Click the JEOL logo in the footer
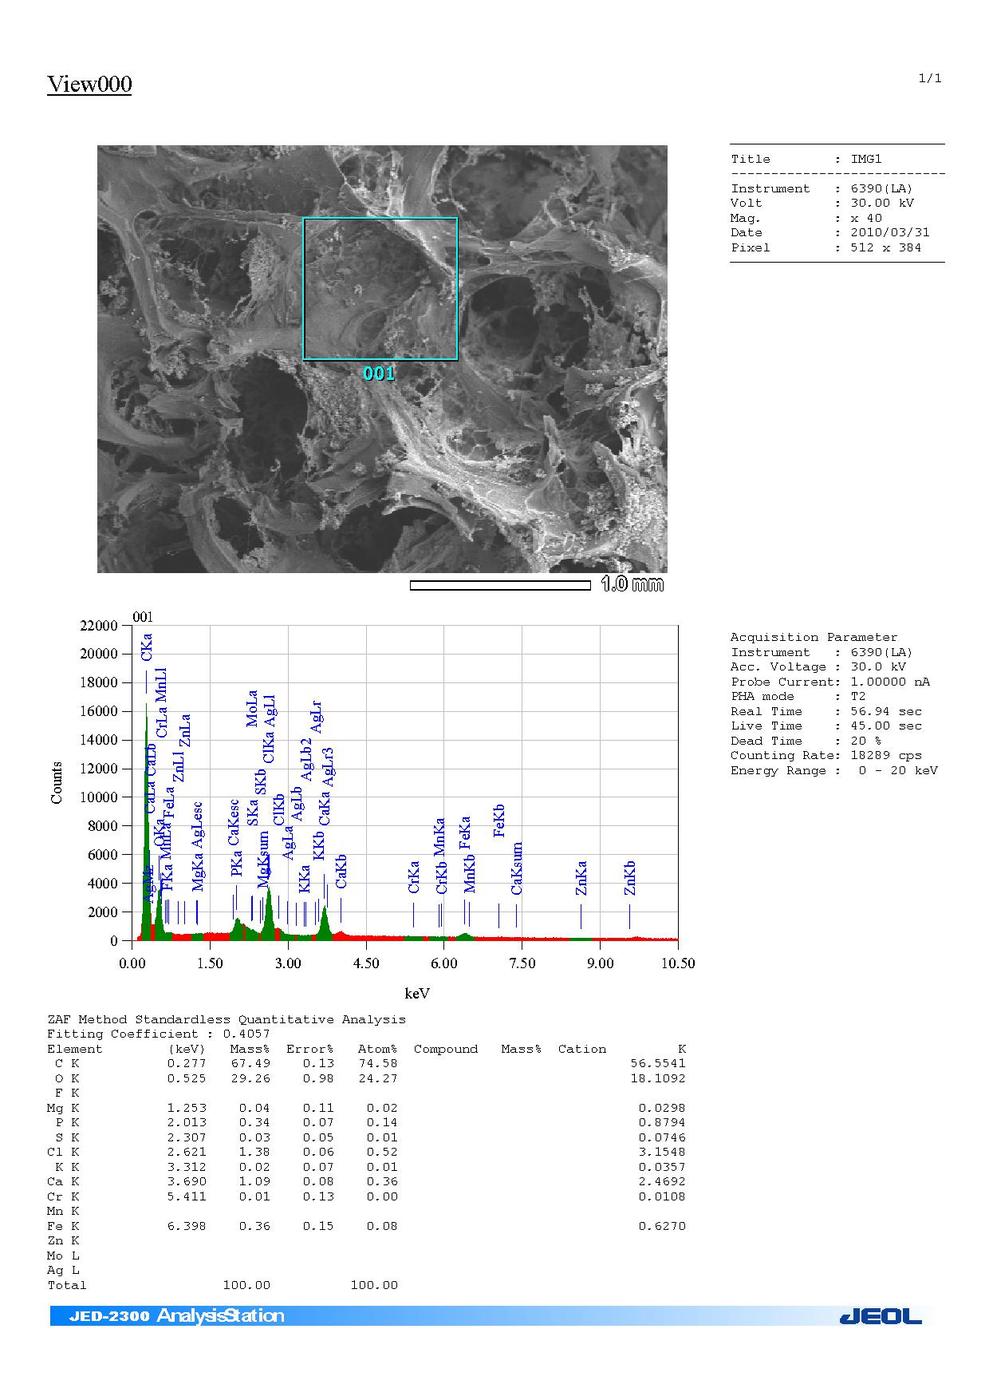Screen dimensions: 989x1400 [879, 1316]
